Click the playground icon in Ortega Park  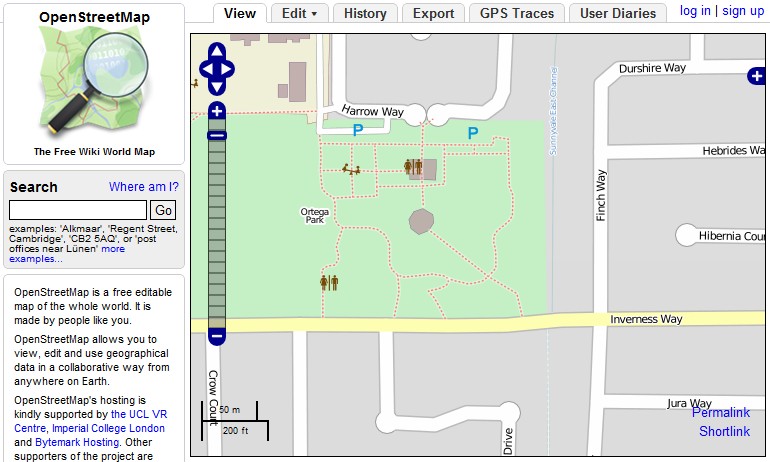click(x=351, y=170)
